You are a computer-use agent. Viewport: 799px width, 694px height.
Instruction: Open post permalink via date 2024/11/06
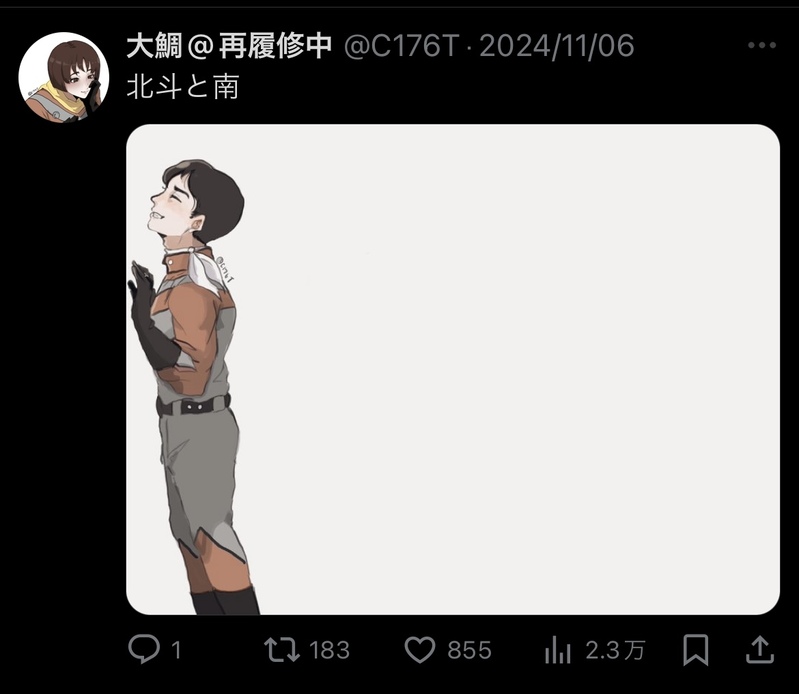[x=556, y=46]
